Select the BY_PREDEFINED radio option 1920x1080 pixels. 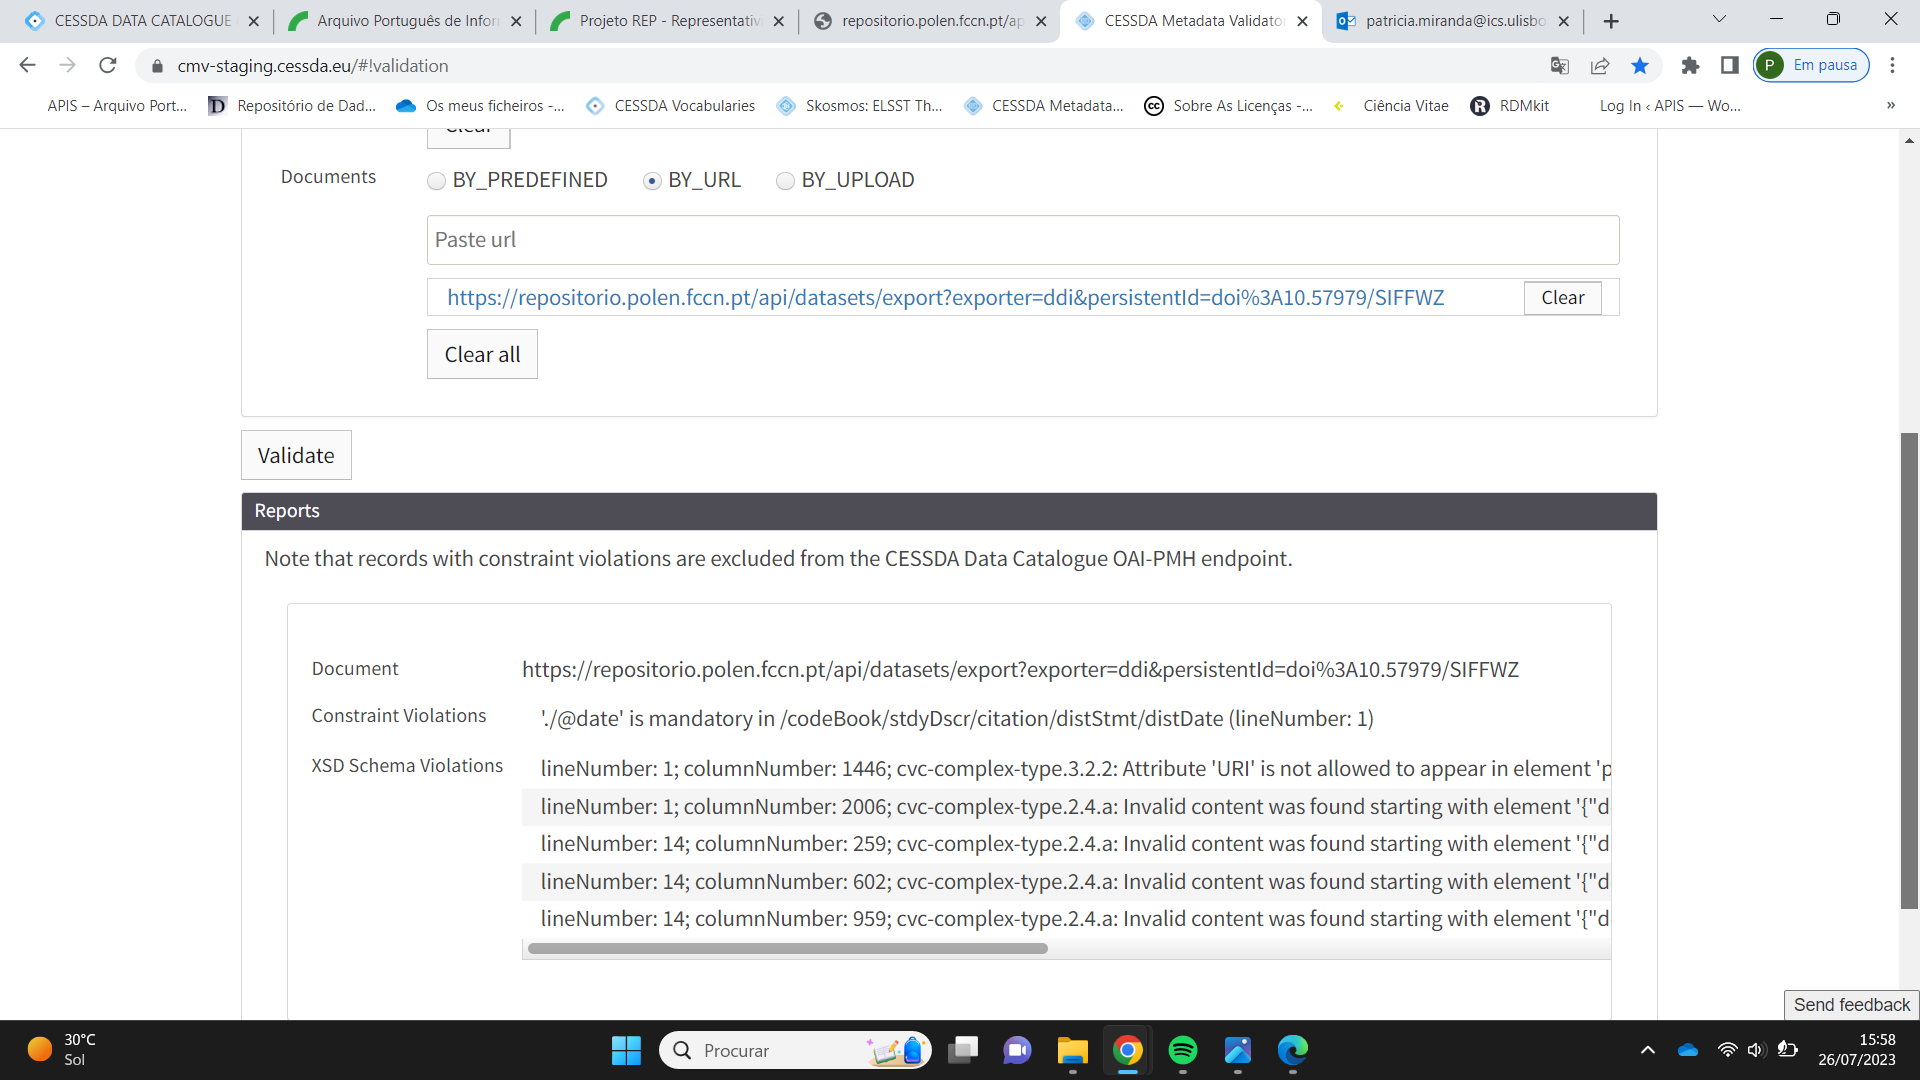(x=436, y=181)
